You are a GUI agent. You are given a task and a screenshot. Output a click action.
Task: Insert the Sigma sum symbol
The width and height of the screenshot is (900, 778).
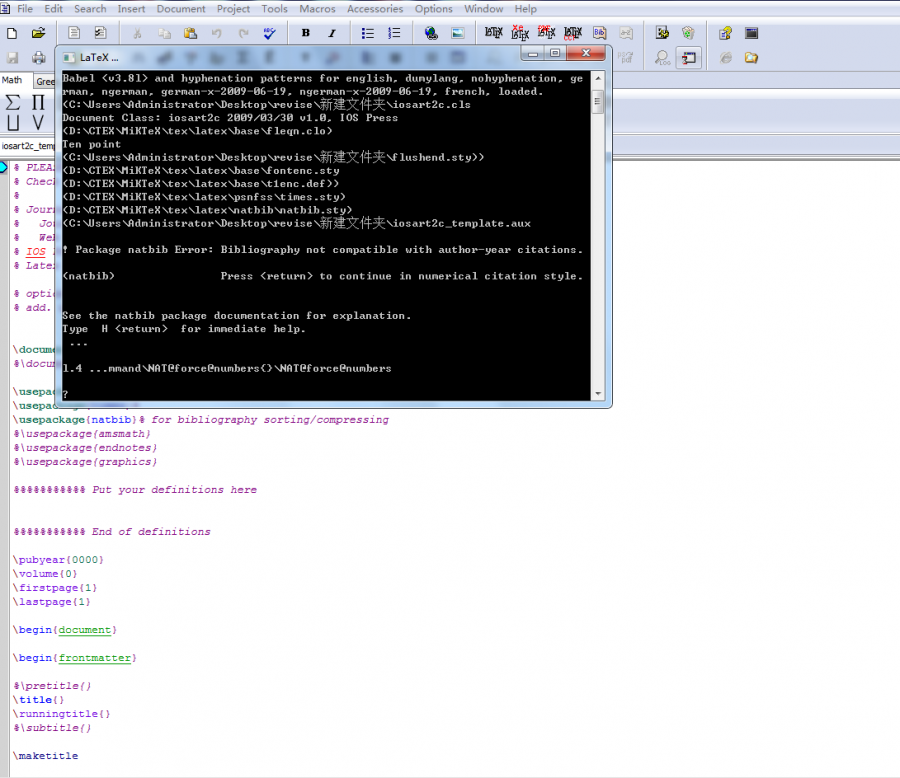pos(13,103)
